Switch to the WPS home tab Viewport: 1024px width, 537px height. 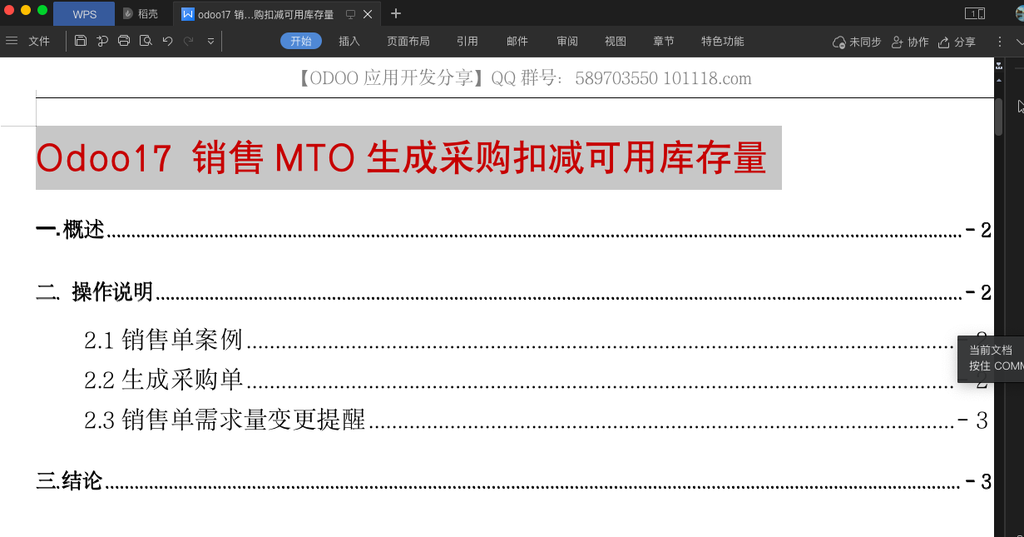coord(84,14)
